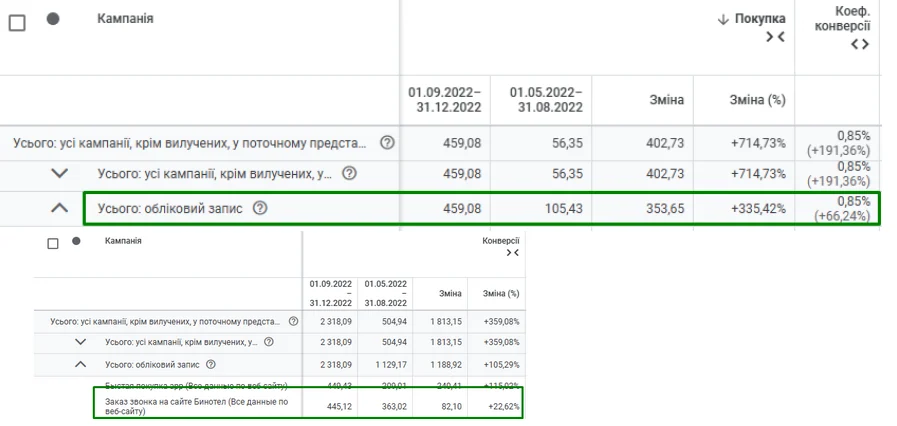This screenshot has width=897, height=426.
Task: Open help icon beside 'у поточному предста…' in Конверсії table
Action: [293, 321]
